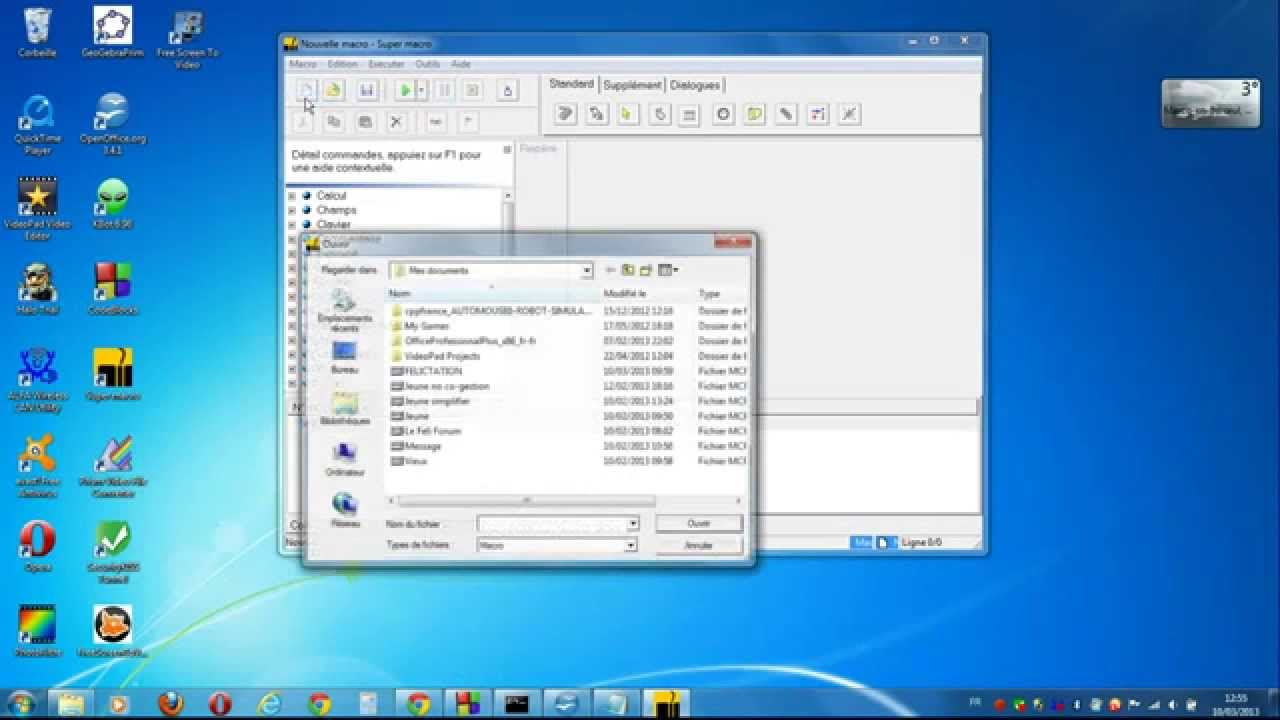Viewport: 1280px width, 720px height.
Task: Click the save floppy icon in Super macro toolbar
Action: coord(366,90)
